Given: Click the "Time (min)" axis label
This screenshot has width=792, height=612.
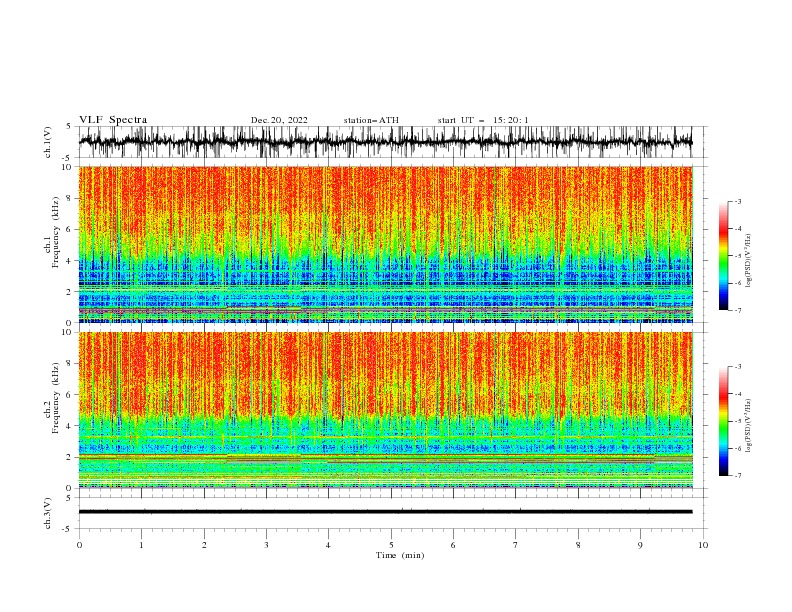Looking at the screenshot, I should 400,555.
